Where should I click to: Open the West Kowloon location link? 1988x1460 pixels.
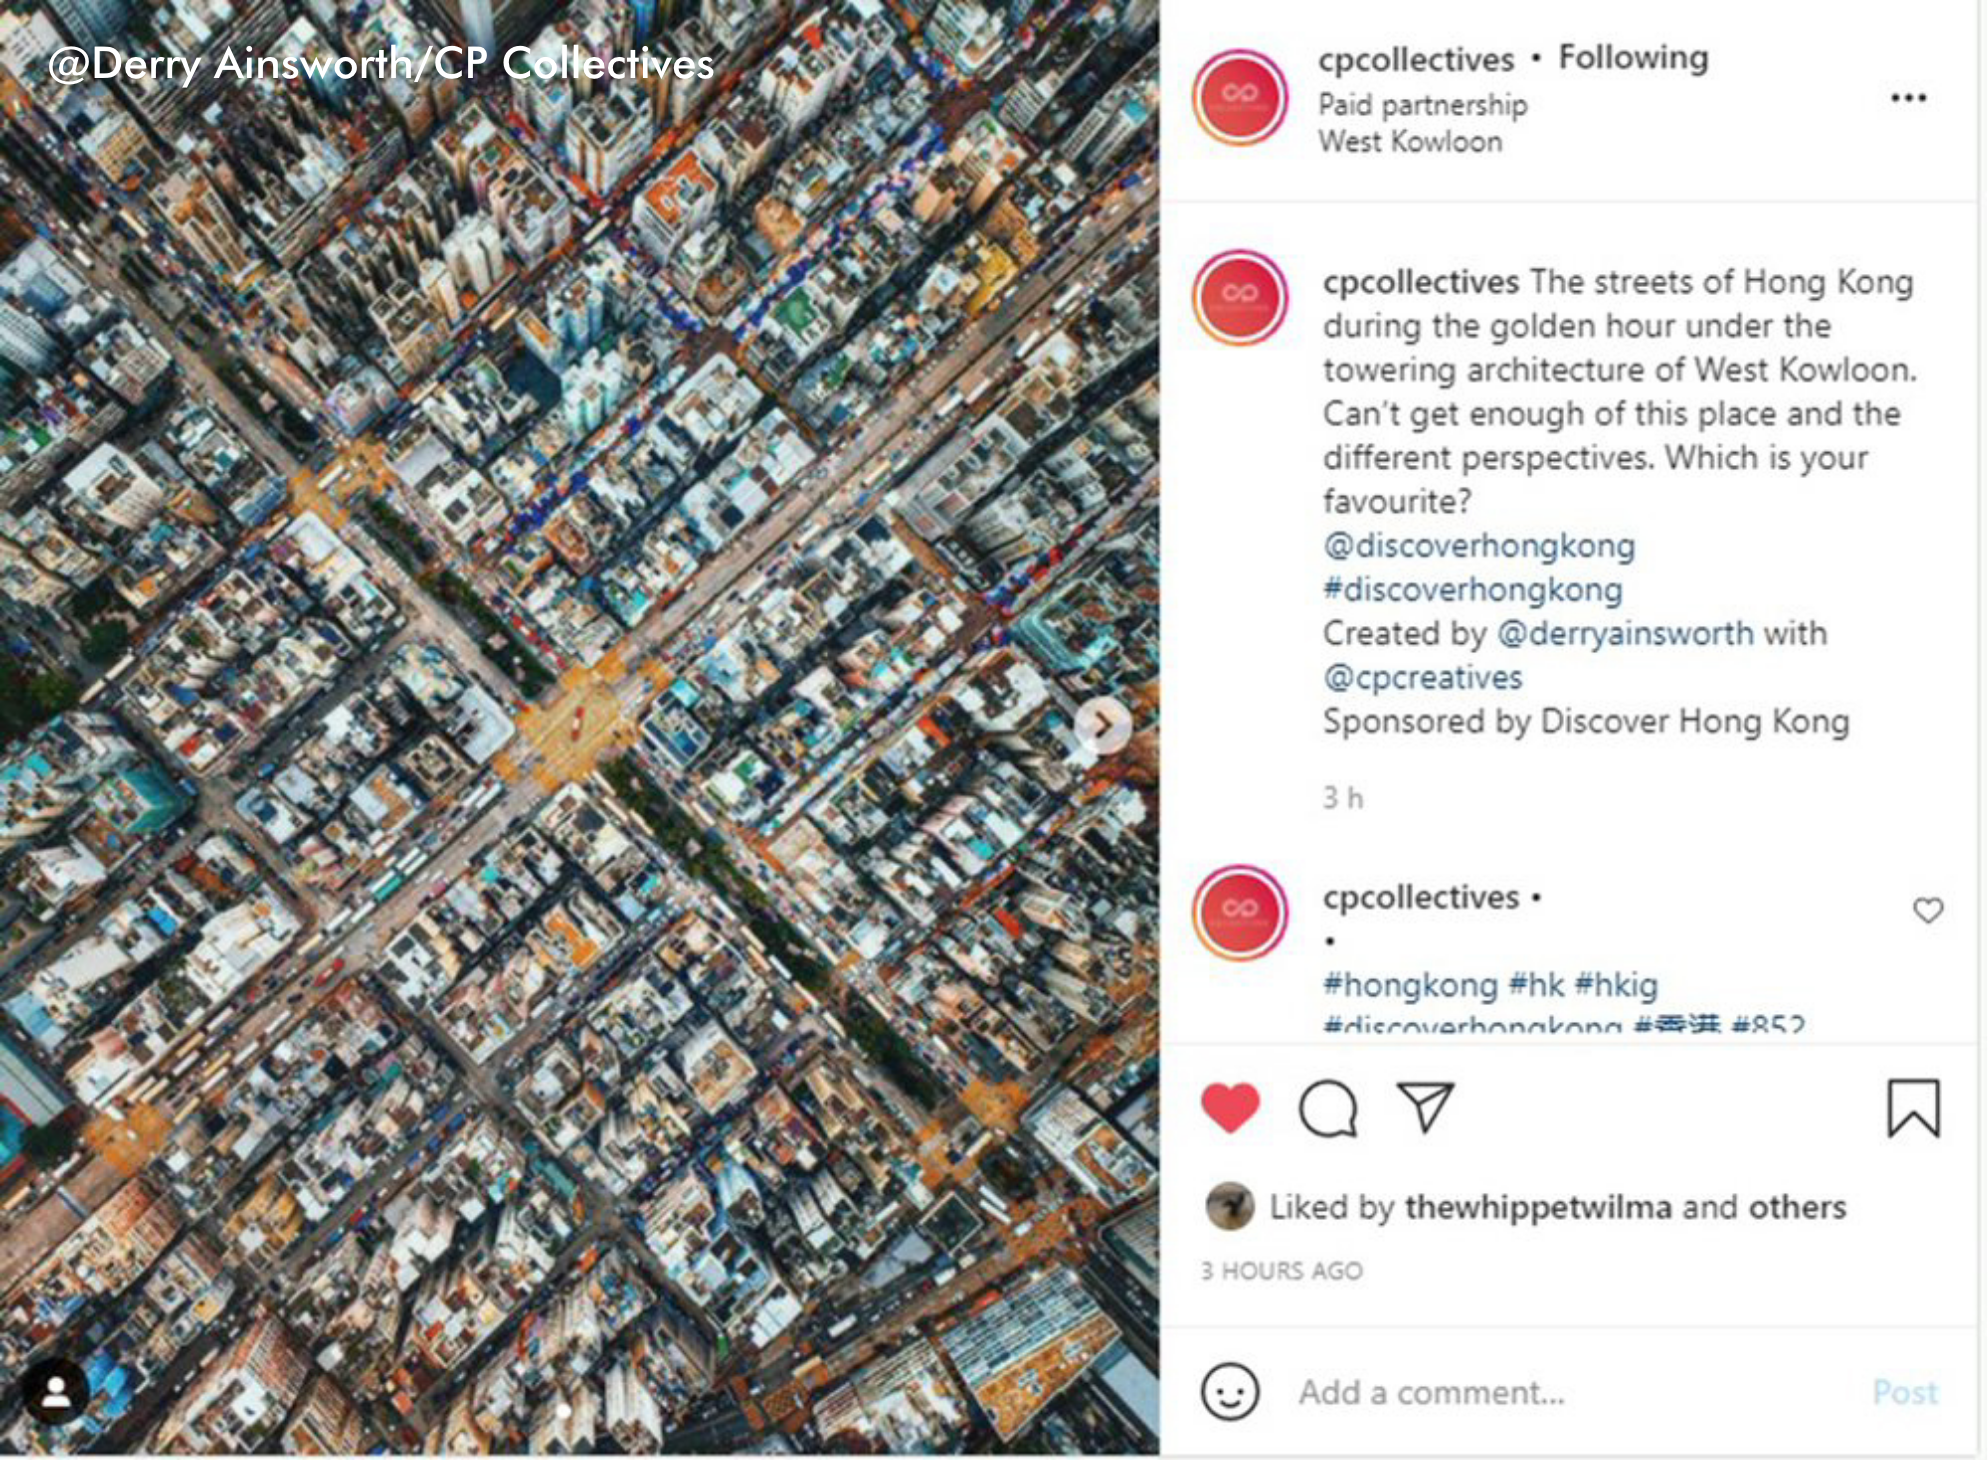(x=1410, y=142)
